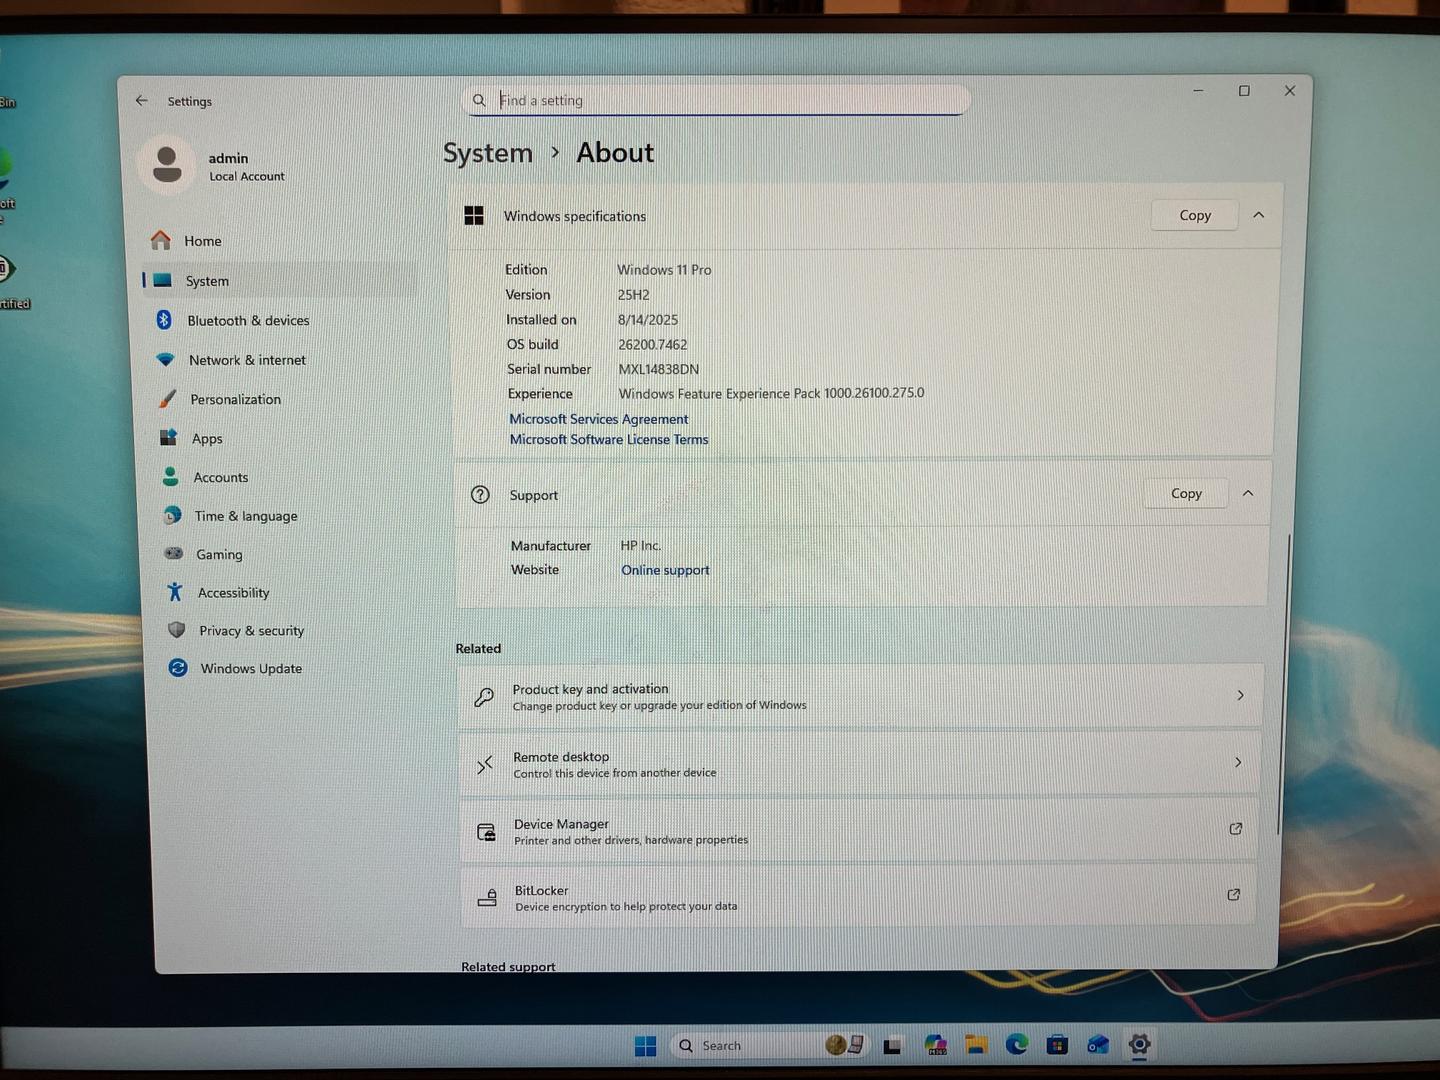Click the Find a setting search box
1440x1080 pixels.
pyautogui.click(x=717, y=100)
